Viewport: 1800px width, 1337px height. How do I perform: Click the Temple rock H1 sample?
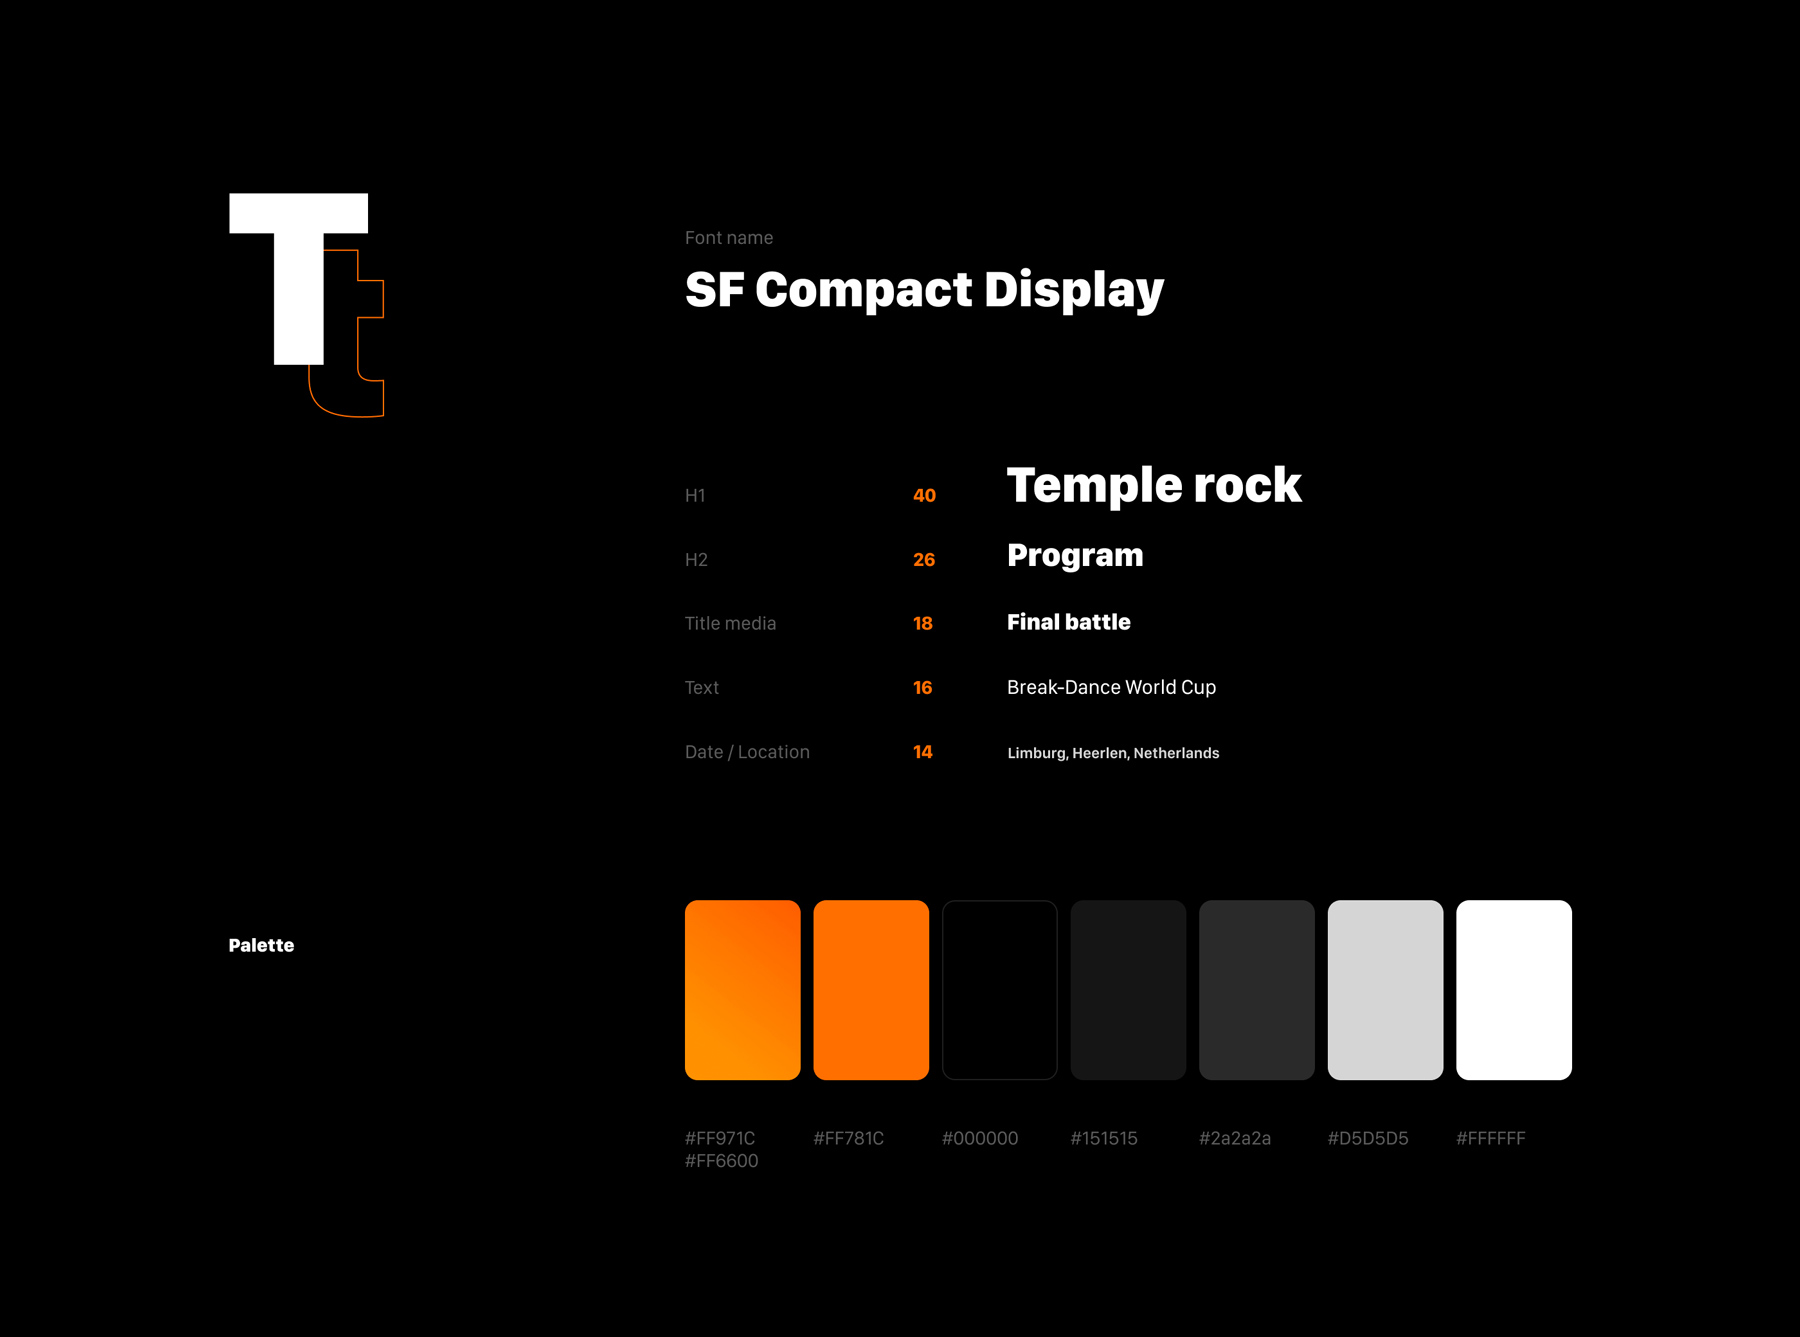[1153, 485]
